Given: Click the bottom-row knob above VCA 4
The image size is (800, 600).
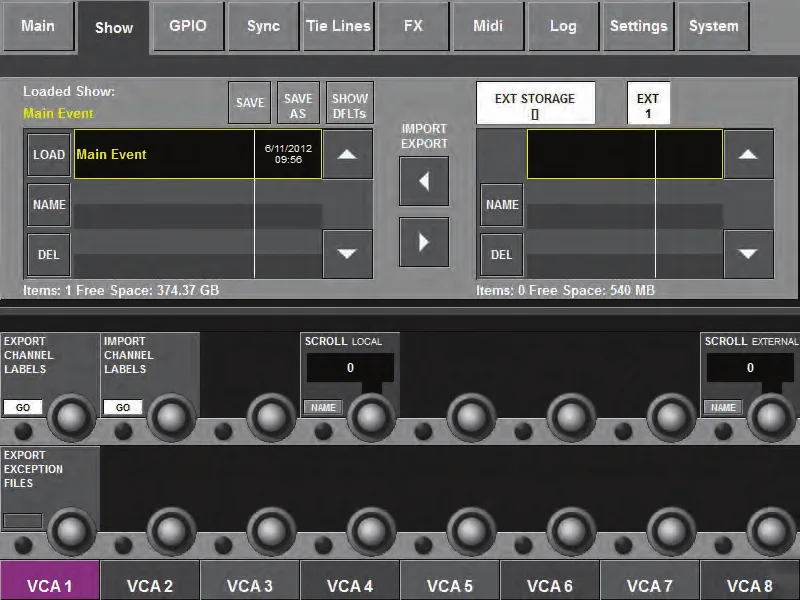Looking at the screenshot, I should point(371,531).
